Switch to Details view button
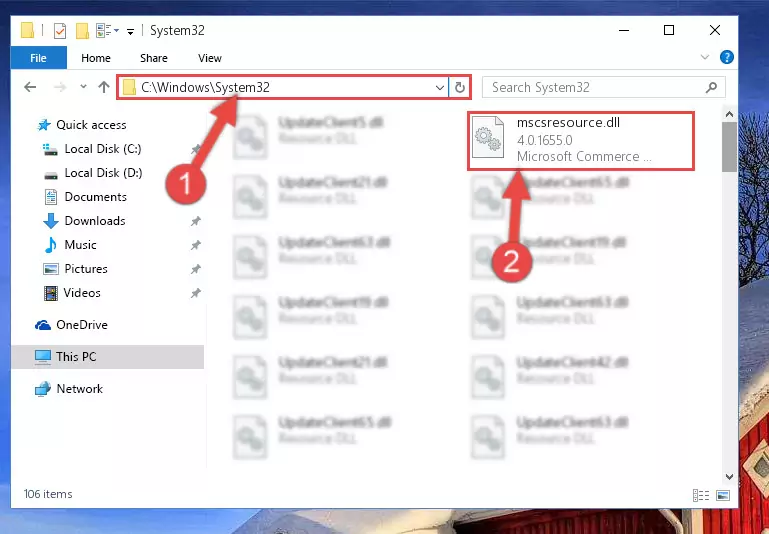 700,496
